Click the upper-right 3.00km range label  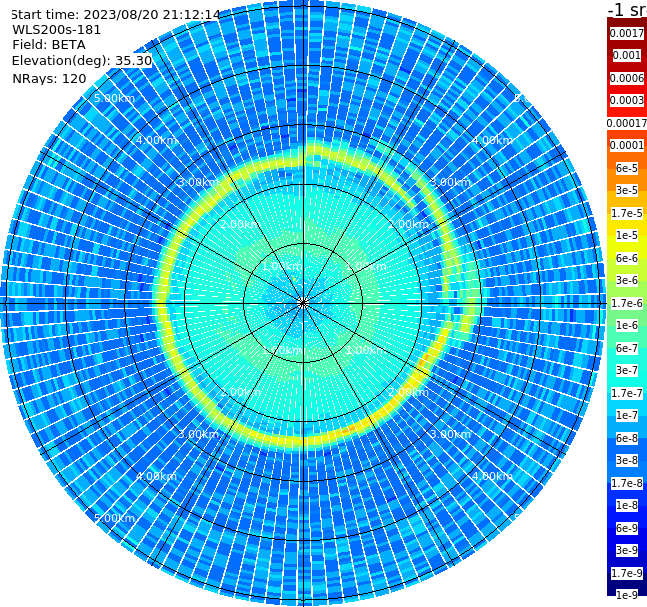450,182
